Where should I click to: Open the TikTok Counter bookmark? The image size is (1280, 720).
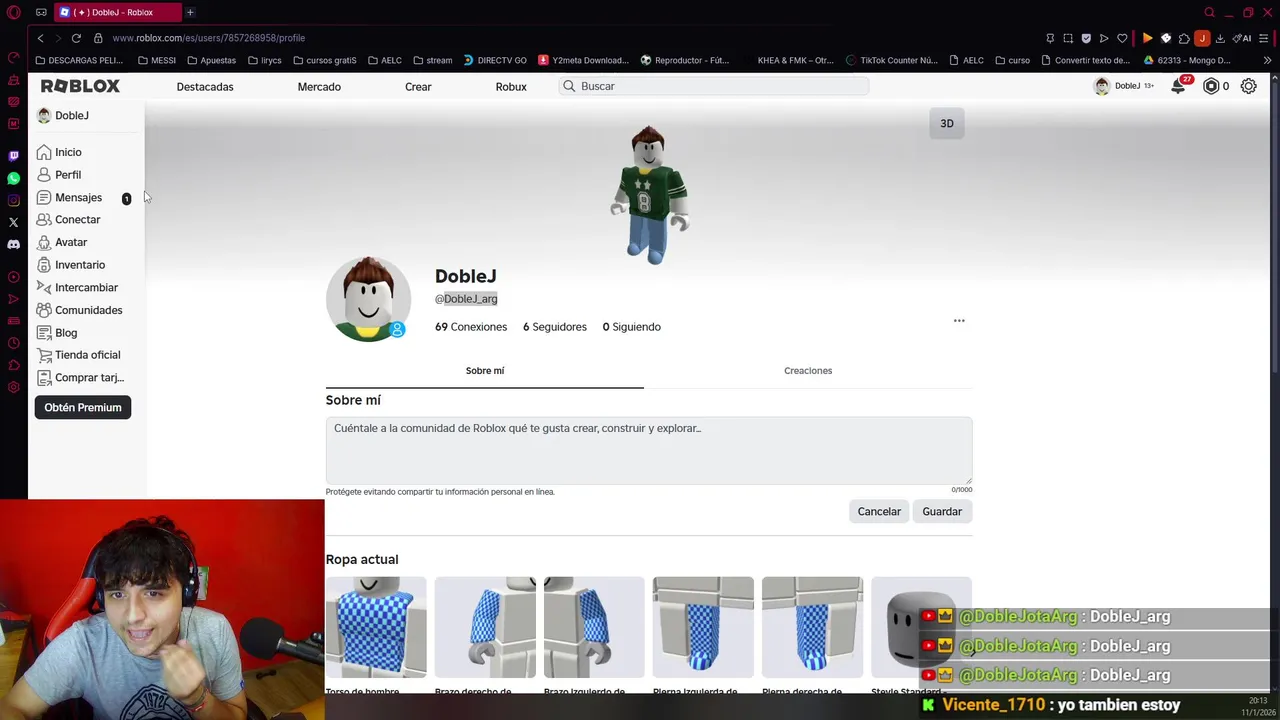click(x=892, y=60)
